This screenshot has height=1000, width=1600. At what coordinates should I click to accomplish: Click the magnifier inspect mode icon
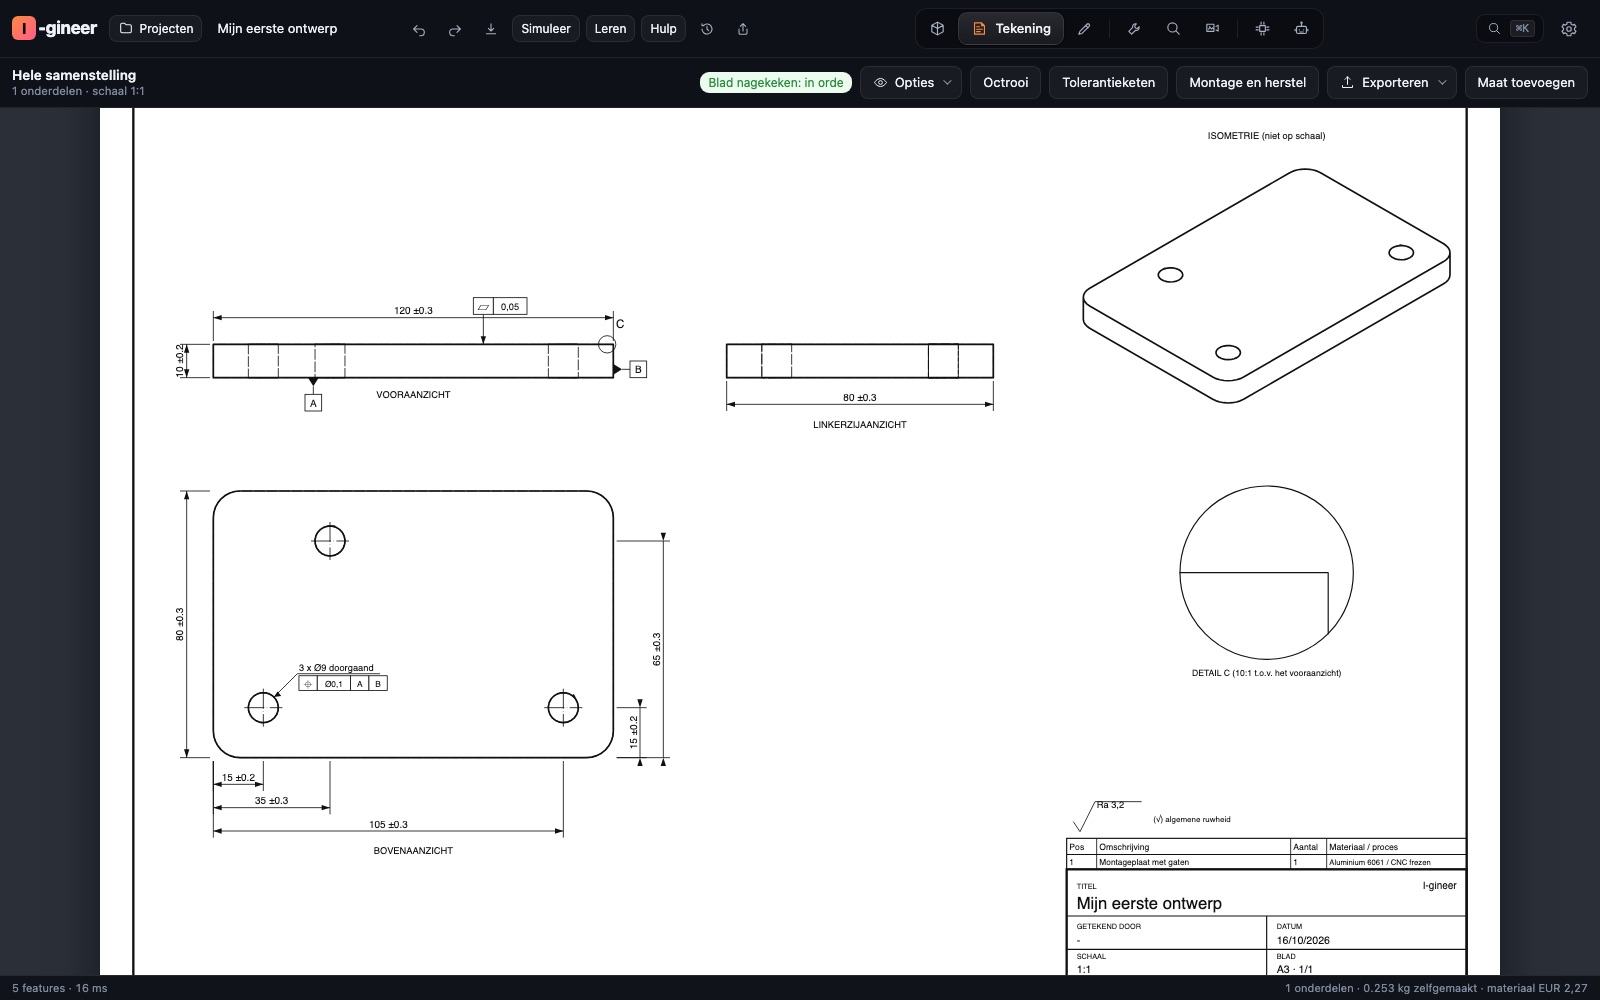tap(1173, 29)
